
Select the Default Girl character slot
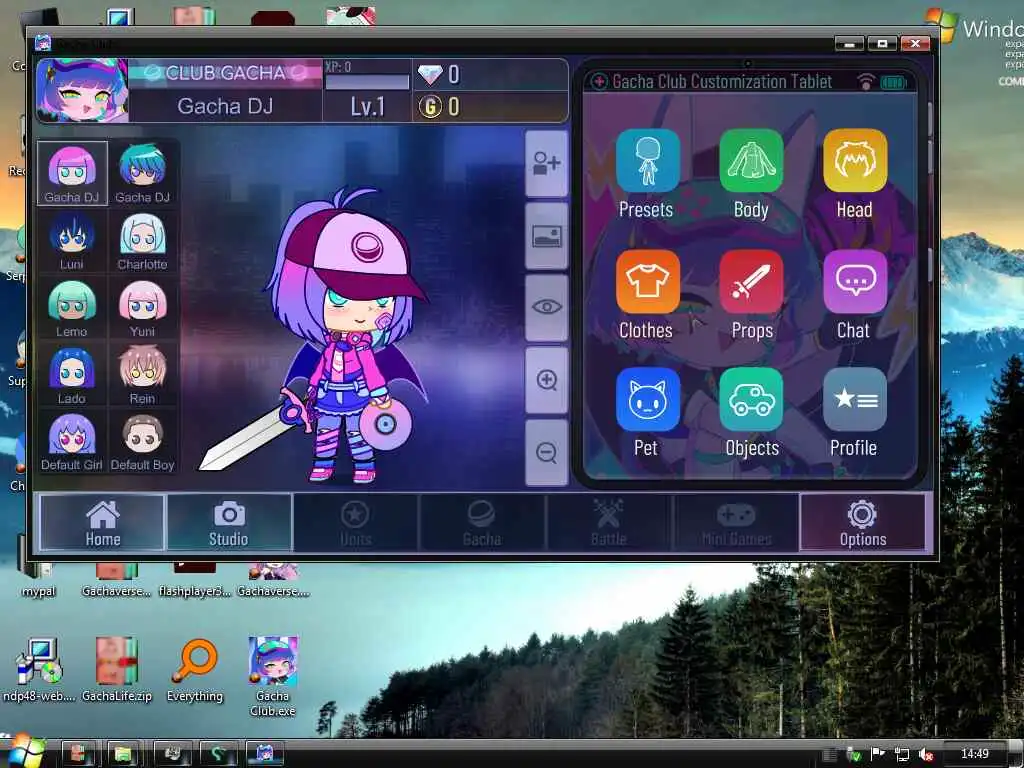72,441
